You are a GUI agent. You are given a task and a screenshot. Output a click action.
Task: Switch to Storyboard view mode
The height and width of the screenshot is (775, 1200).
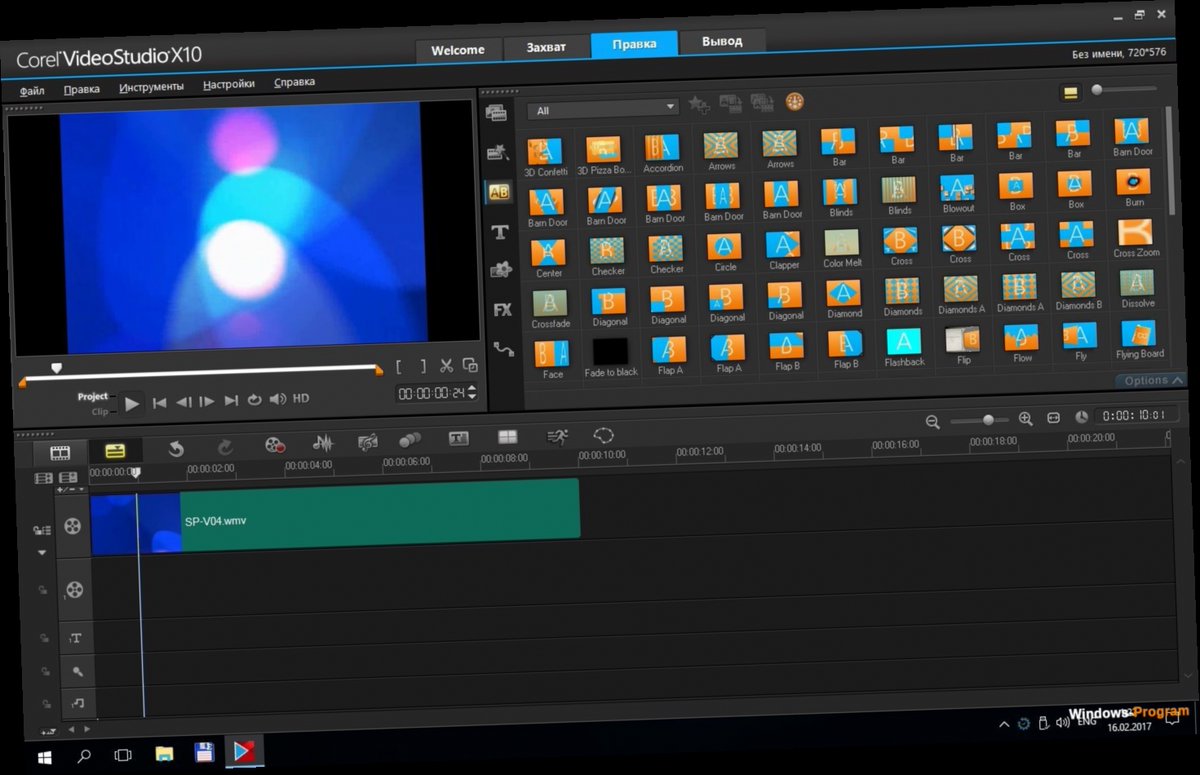tap(59, 452)
